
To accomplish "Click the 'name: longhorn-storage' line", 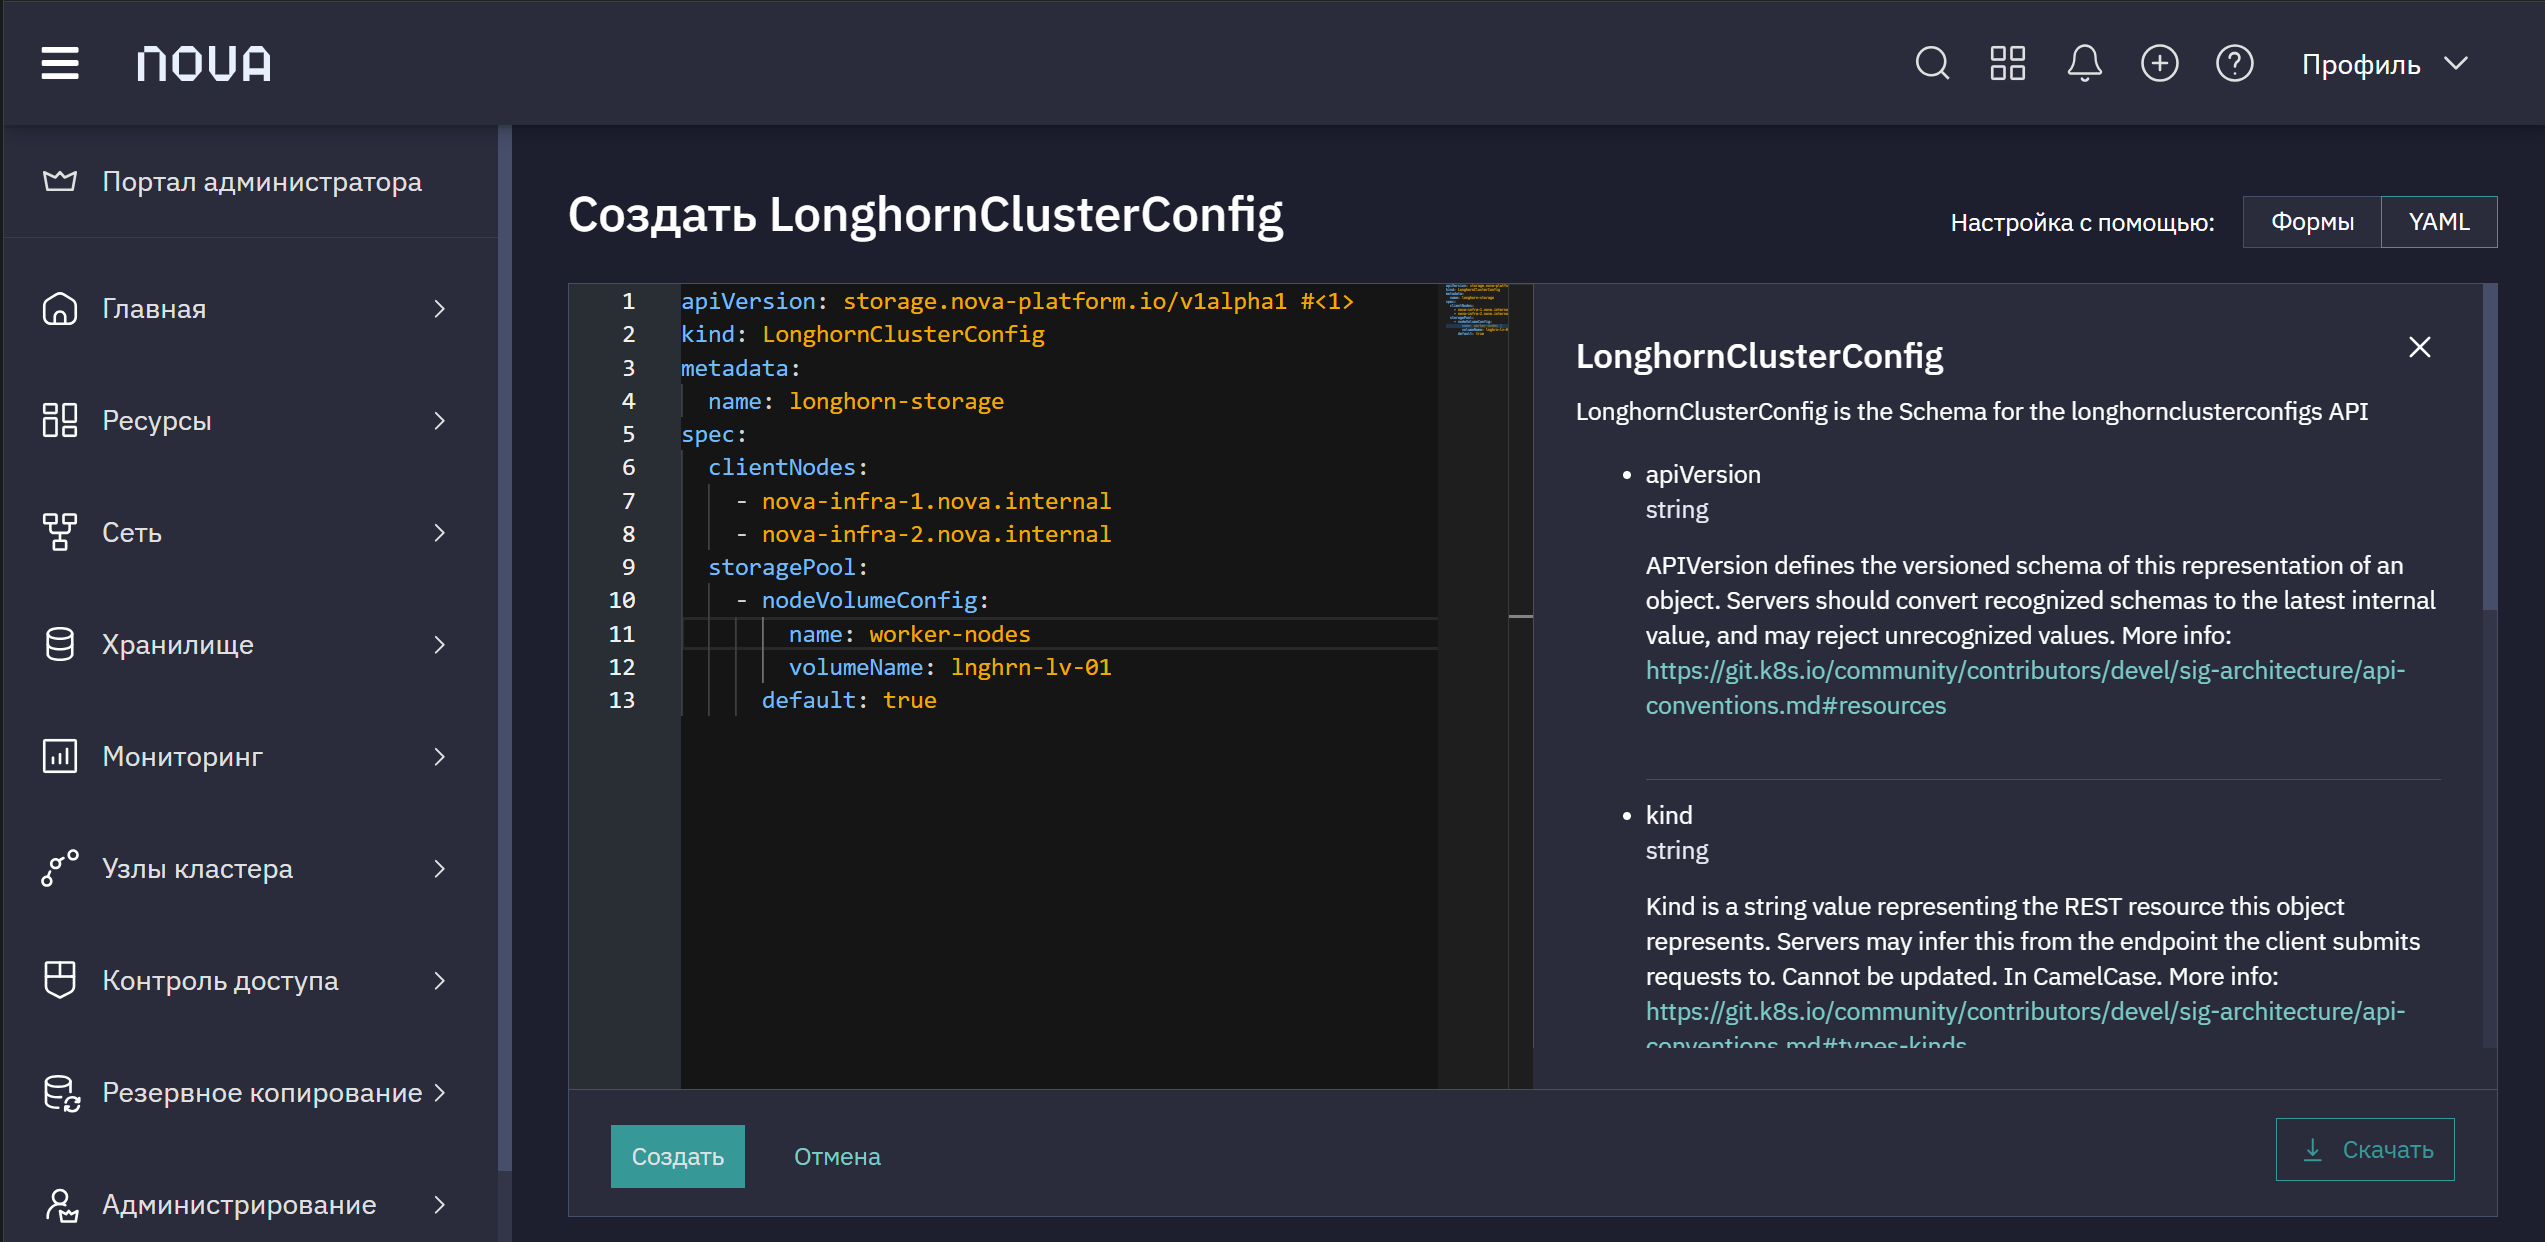I will click(856, 401).
